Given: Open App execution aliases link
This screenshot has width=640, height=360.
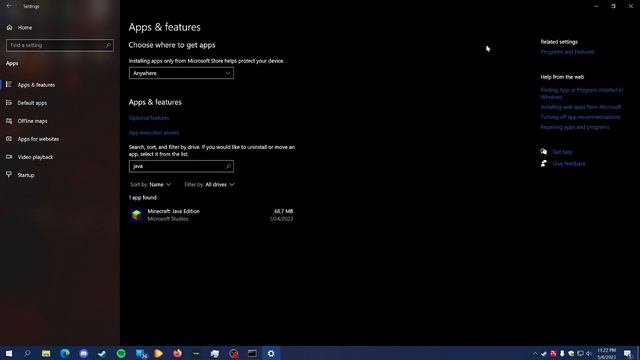Looking at the screenshot, I should click(154, 133).
